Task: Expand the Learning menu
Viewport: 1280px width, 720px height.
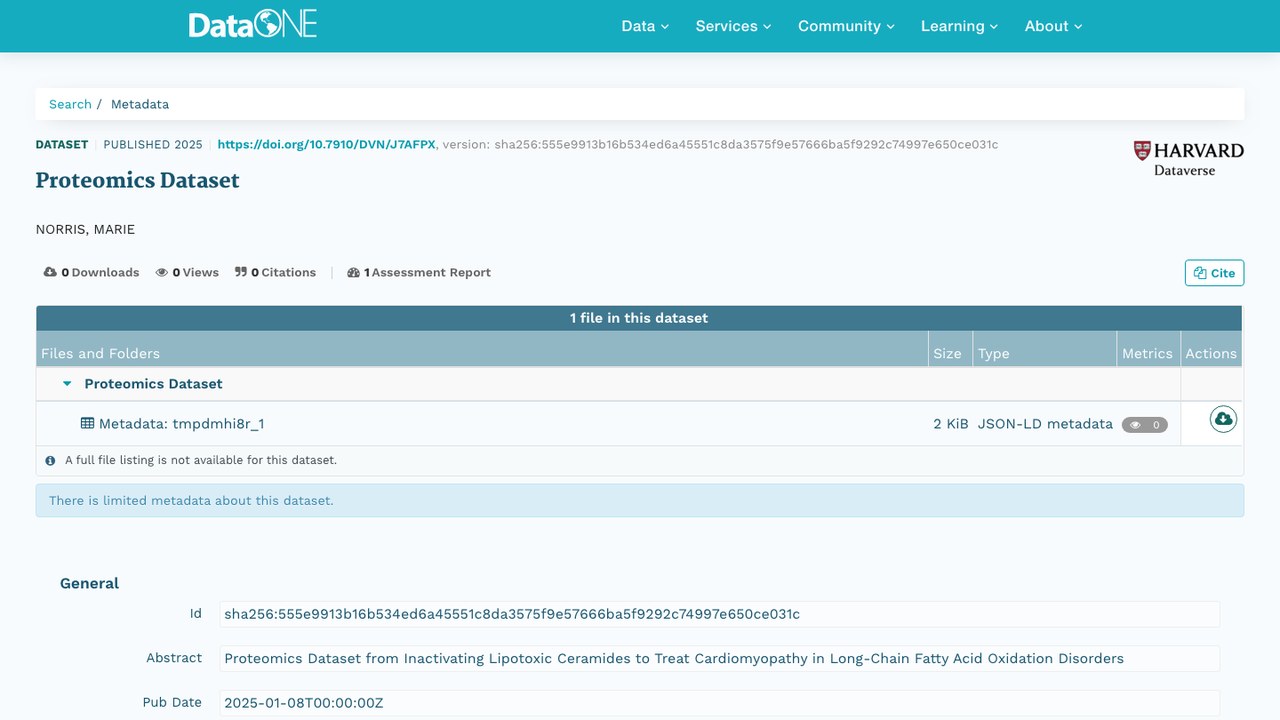Action: [960, 26]
